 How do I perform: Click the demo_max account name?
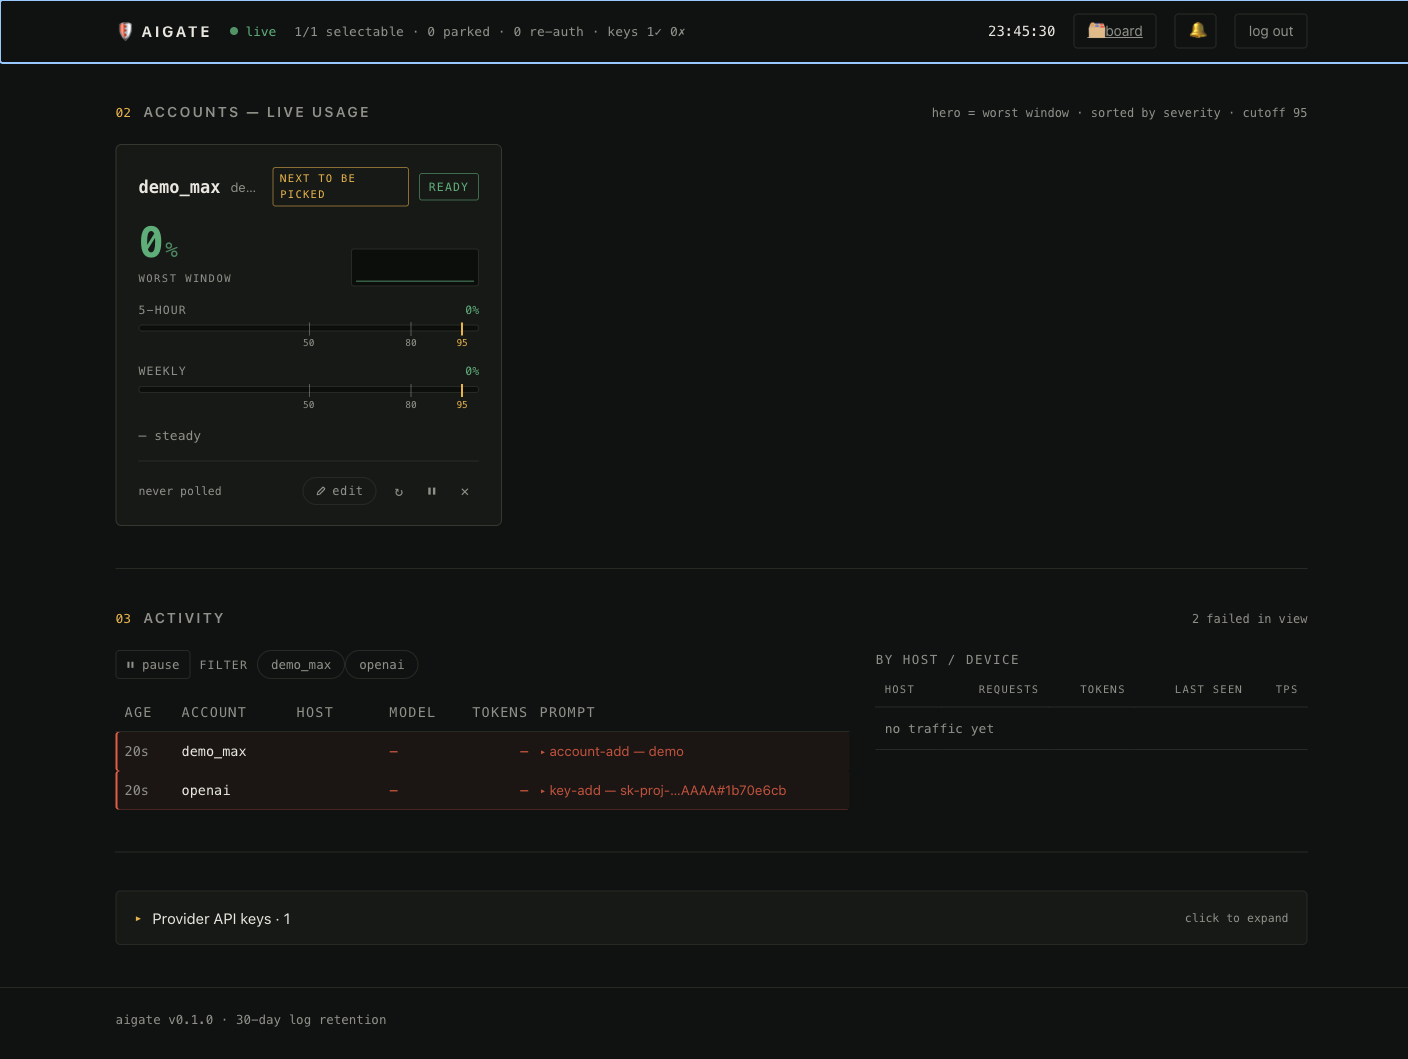pos(179,187)
